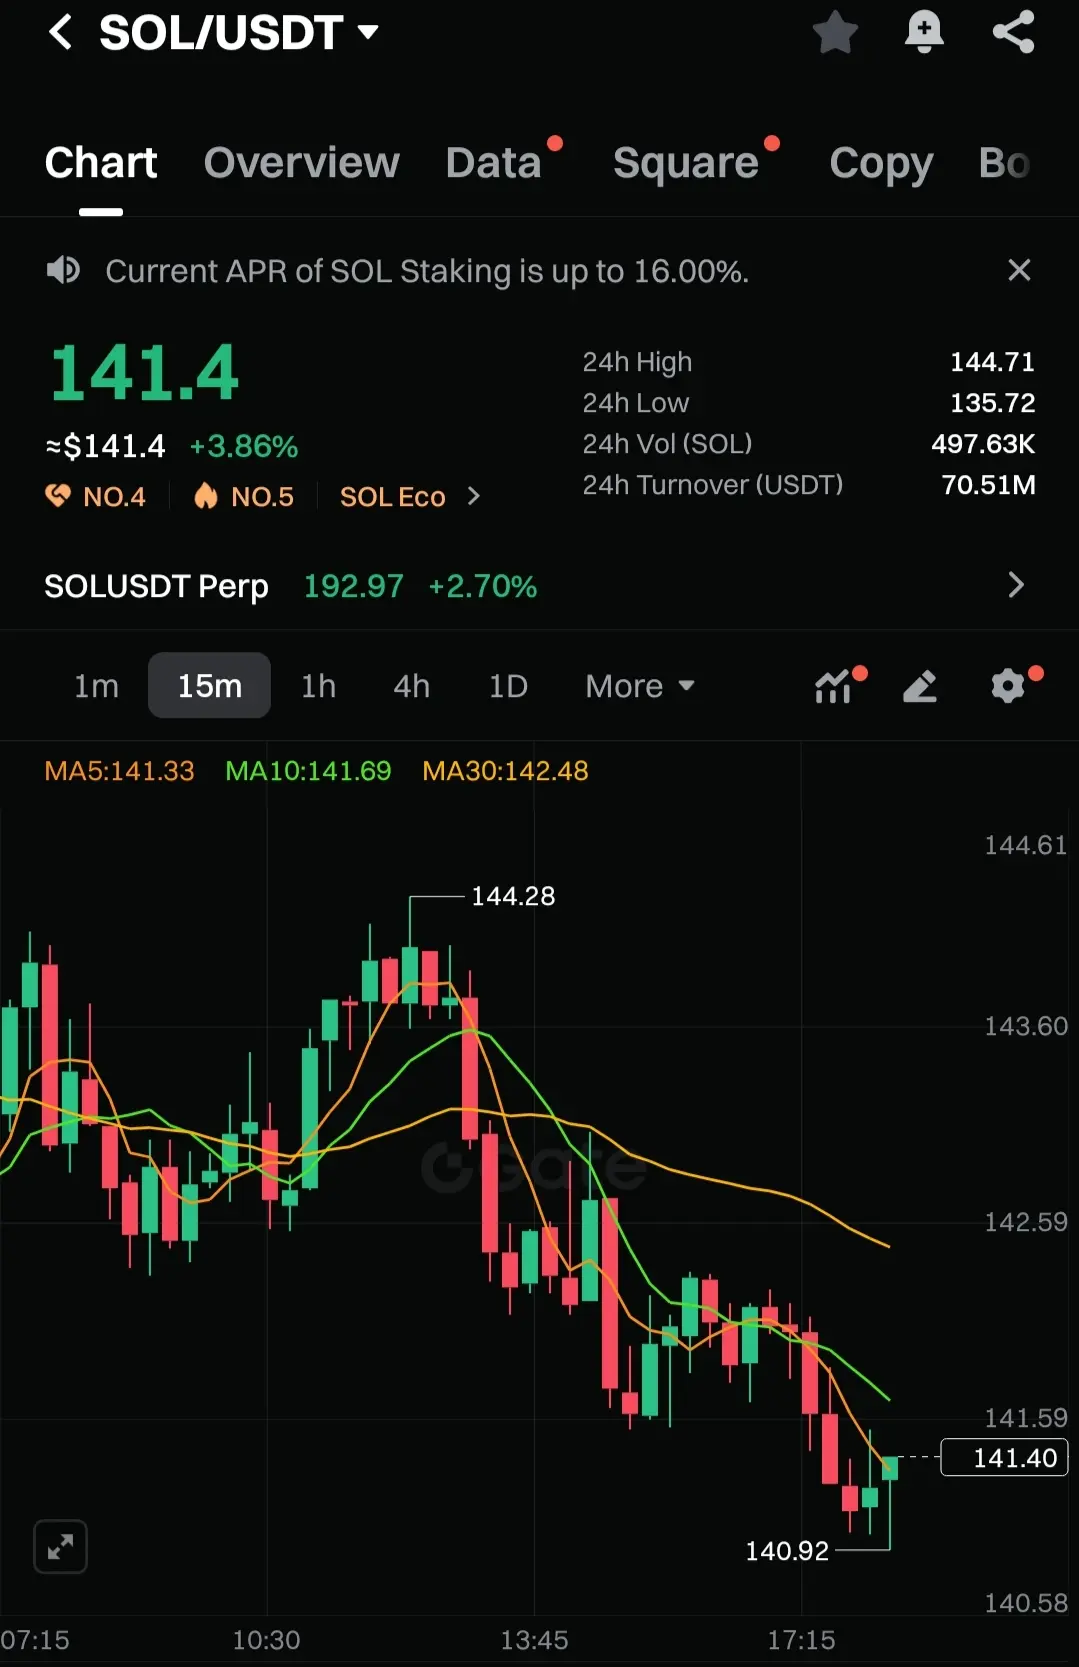
Task: Open the chart indicators icon
Action: [x=834, y=686]
